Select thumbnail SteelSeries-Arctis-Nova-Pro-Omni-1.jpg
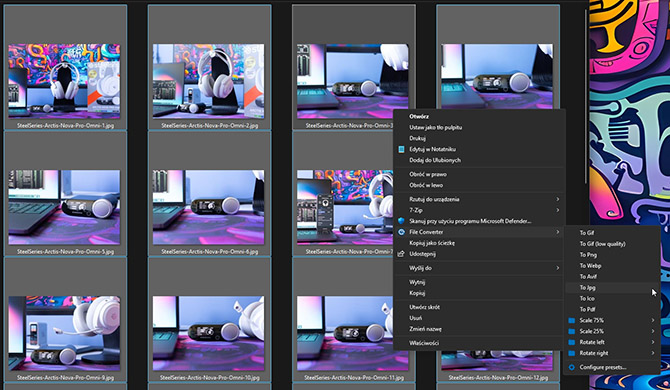670x390 pixels. click(x=65, y=81)
